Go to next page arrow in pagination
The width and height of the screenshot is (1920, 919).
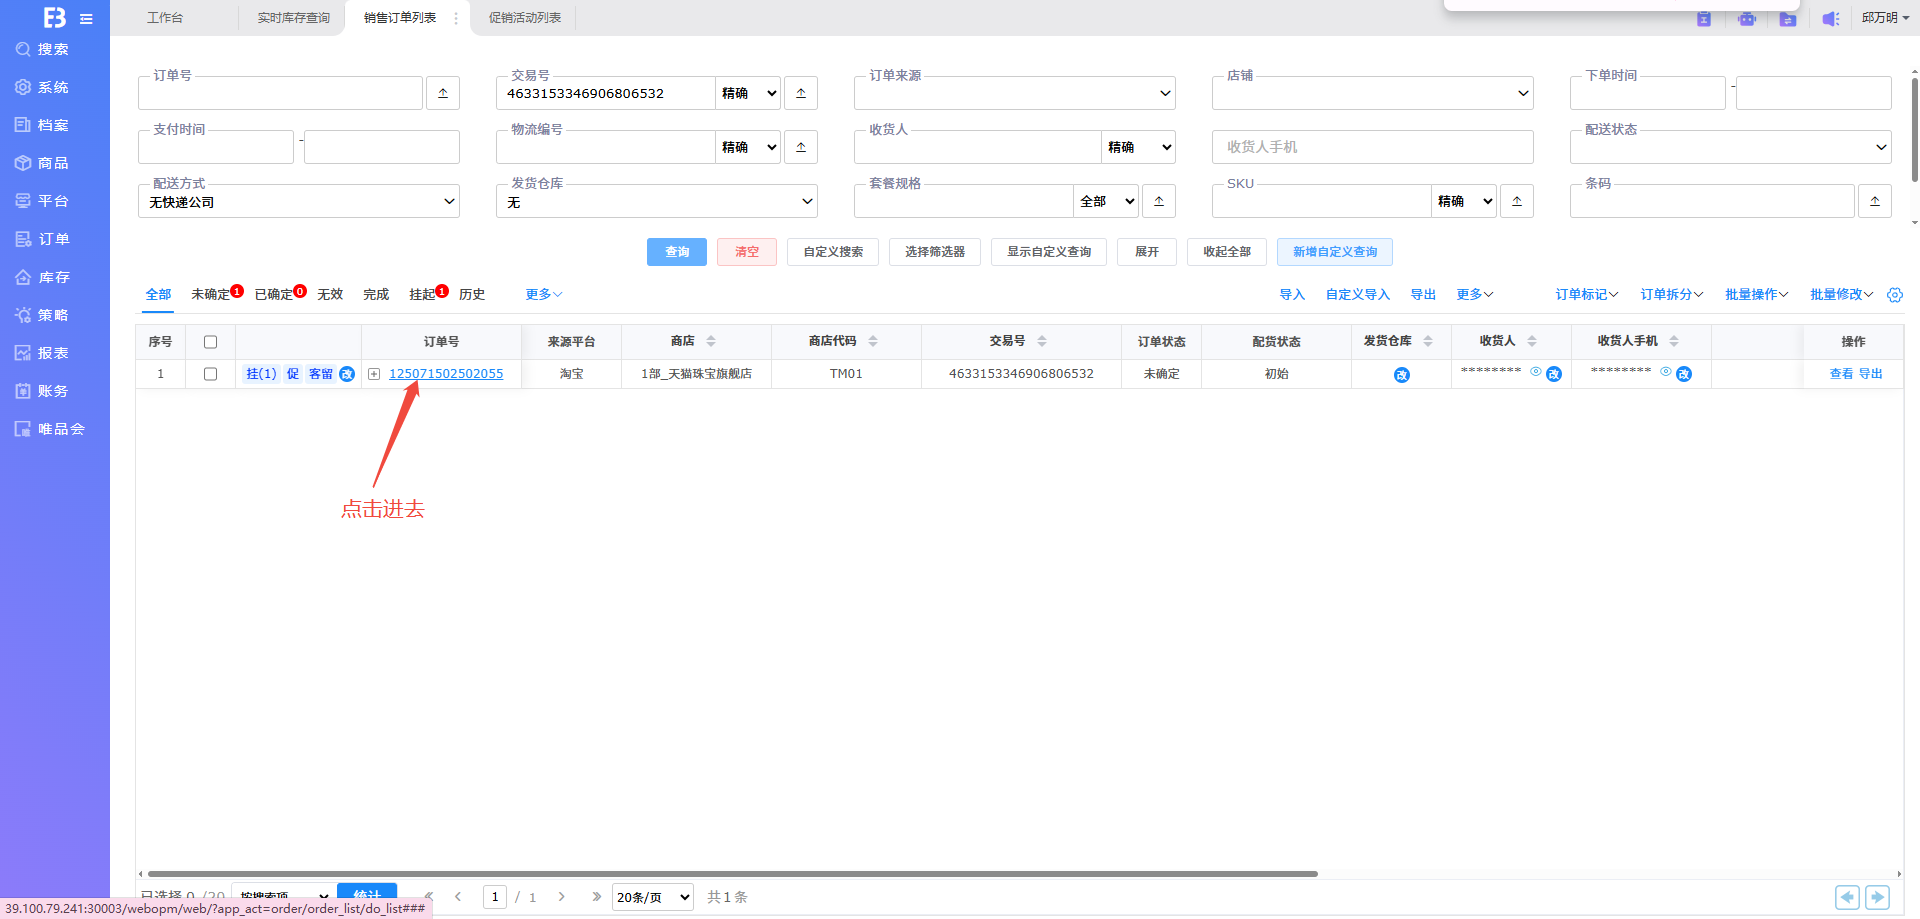click(561, 897)
